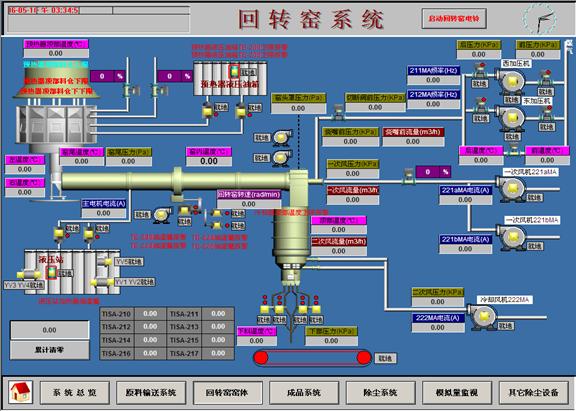Image resolution: width=576 pixels, height=411 pixels.
Task: Click the TISA-210 table cell
Action: [x=116, y=314]
